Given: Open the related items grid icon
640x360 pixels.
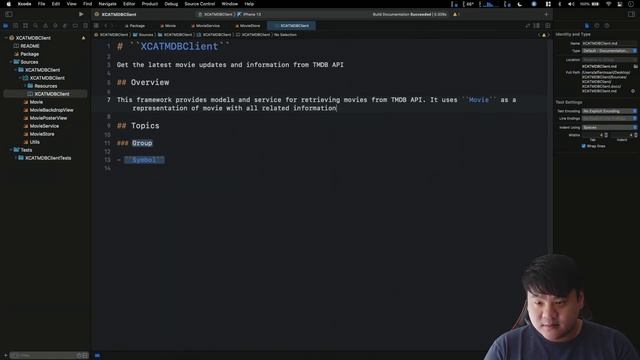Looking at the screenshot, I should pyautogui.click(x=96, y=25).
